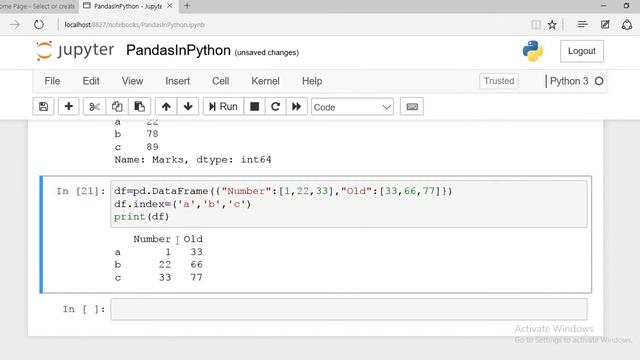
Task: Click the print(df) line in the code cell
Action: (141, 217)
